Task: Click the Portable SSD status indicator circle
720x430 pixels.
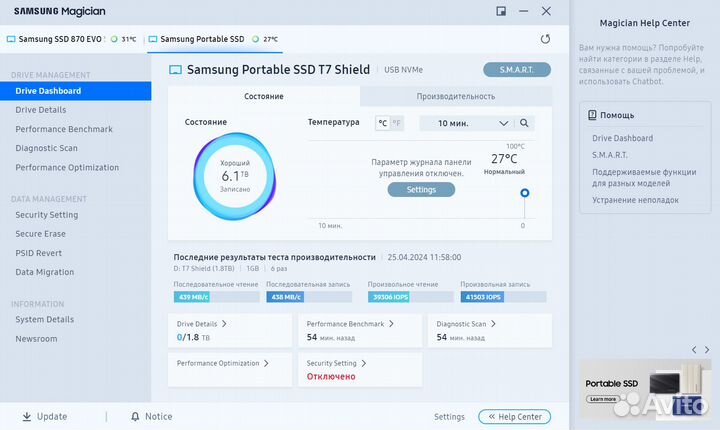Action: pyautogui.click(x=256, y=39)
